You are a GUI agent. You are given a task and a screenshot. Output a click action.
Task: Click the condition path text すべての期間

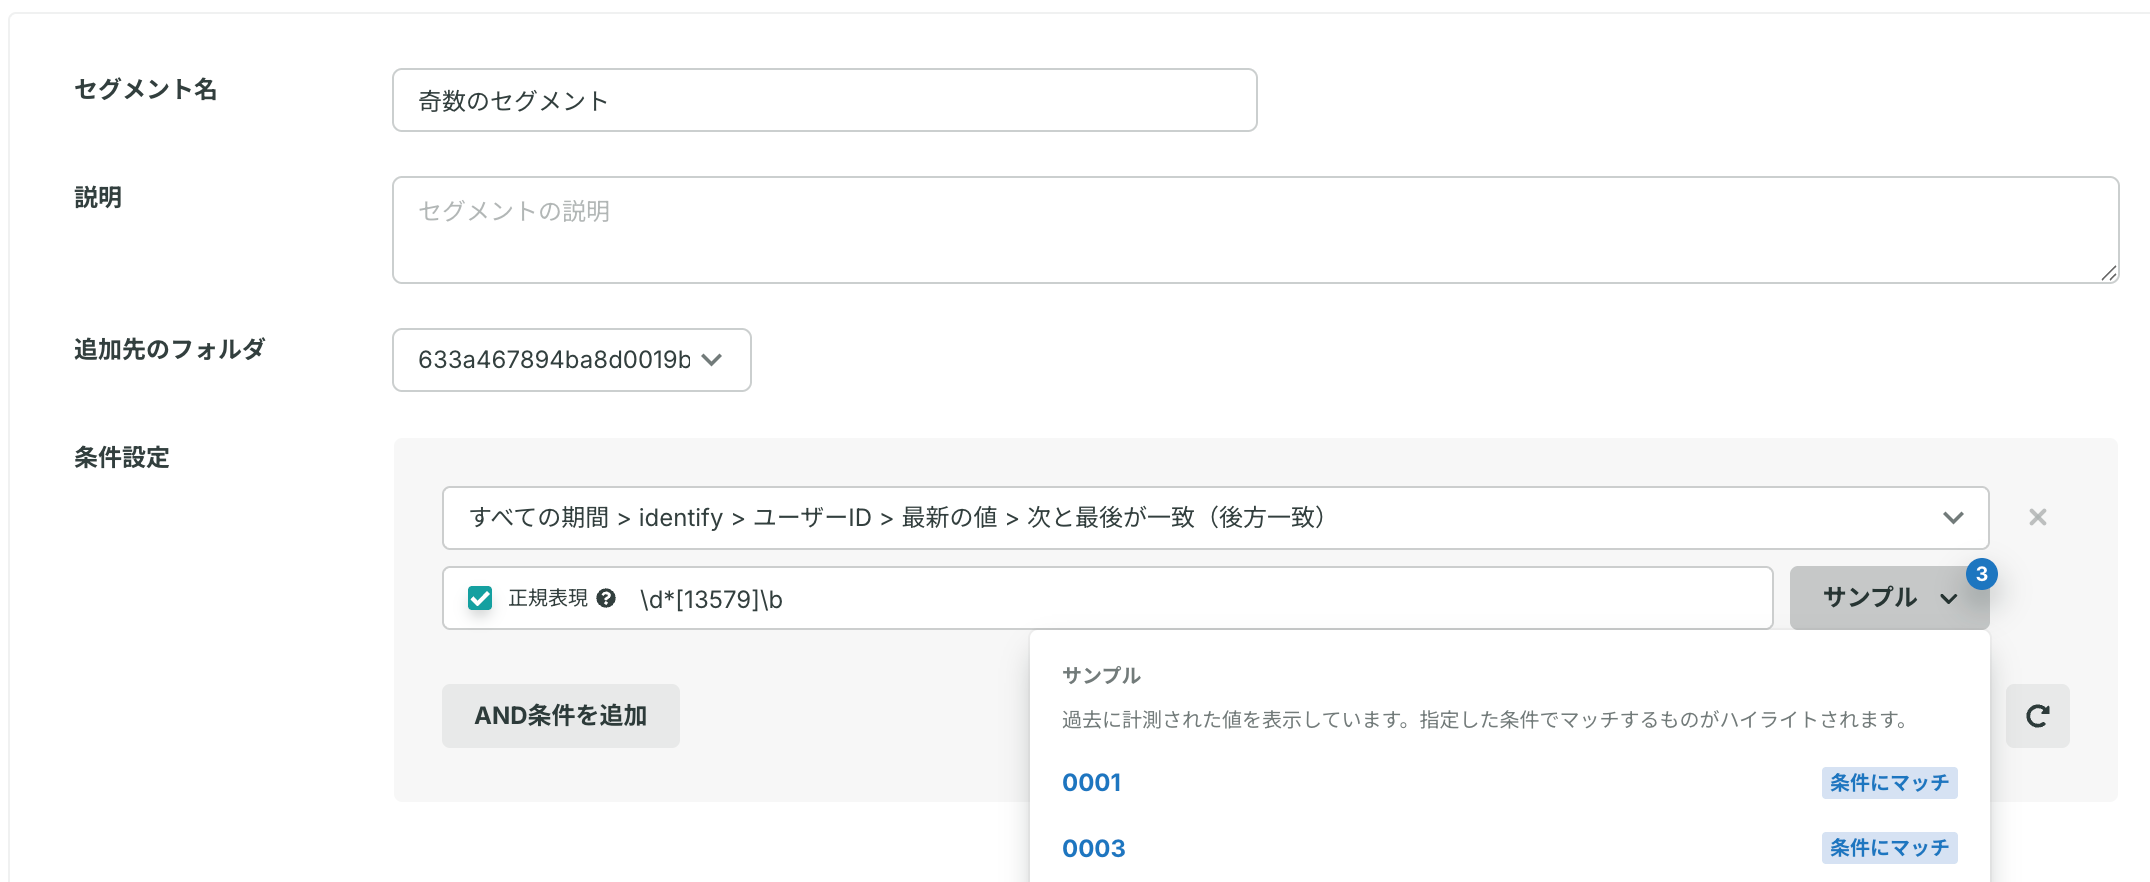coord(539,517)
